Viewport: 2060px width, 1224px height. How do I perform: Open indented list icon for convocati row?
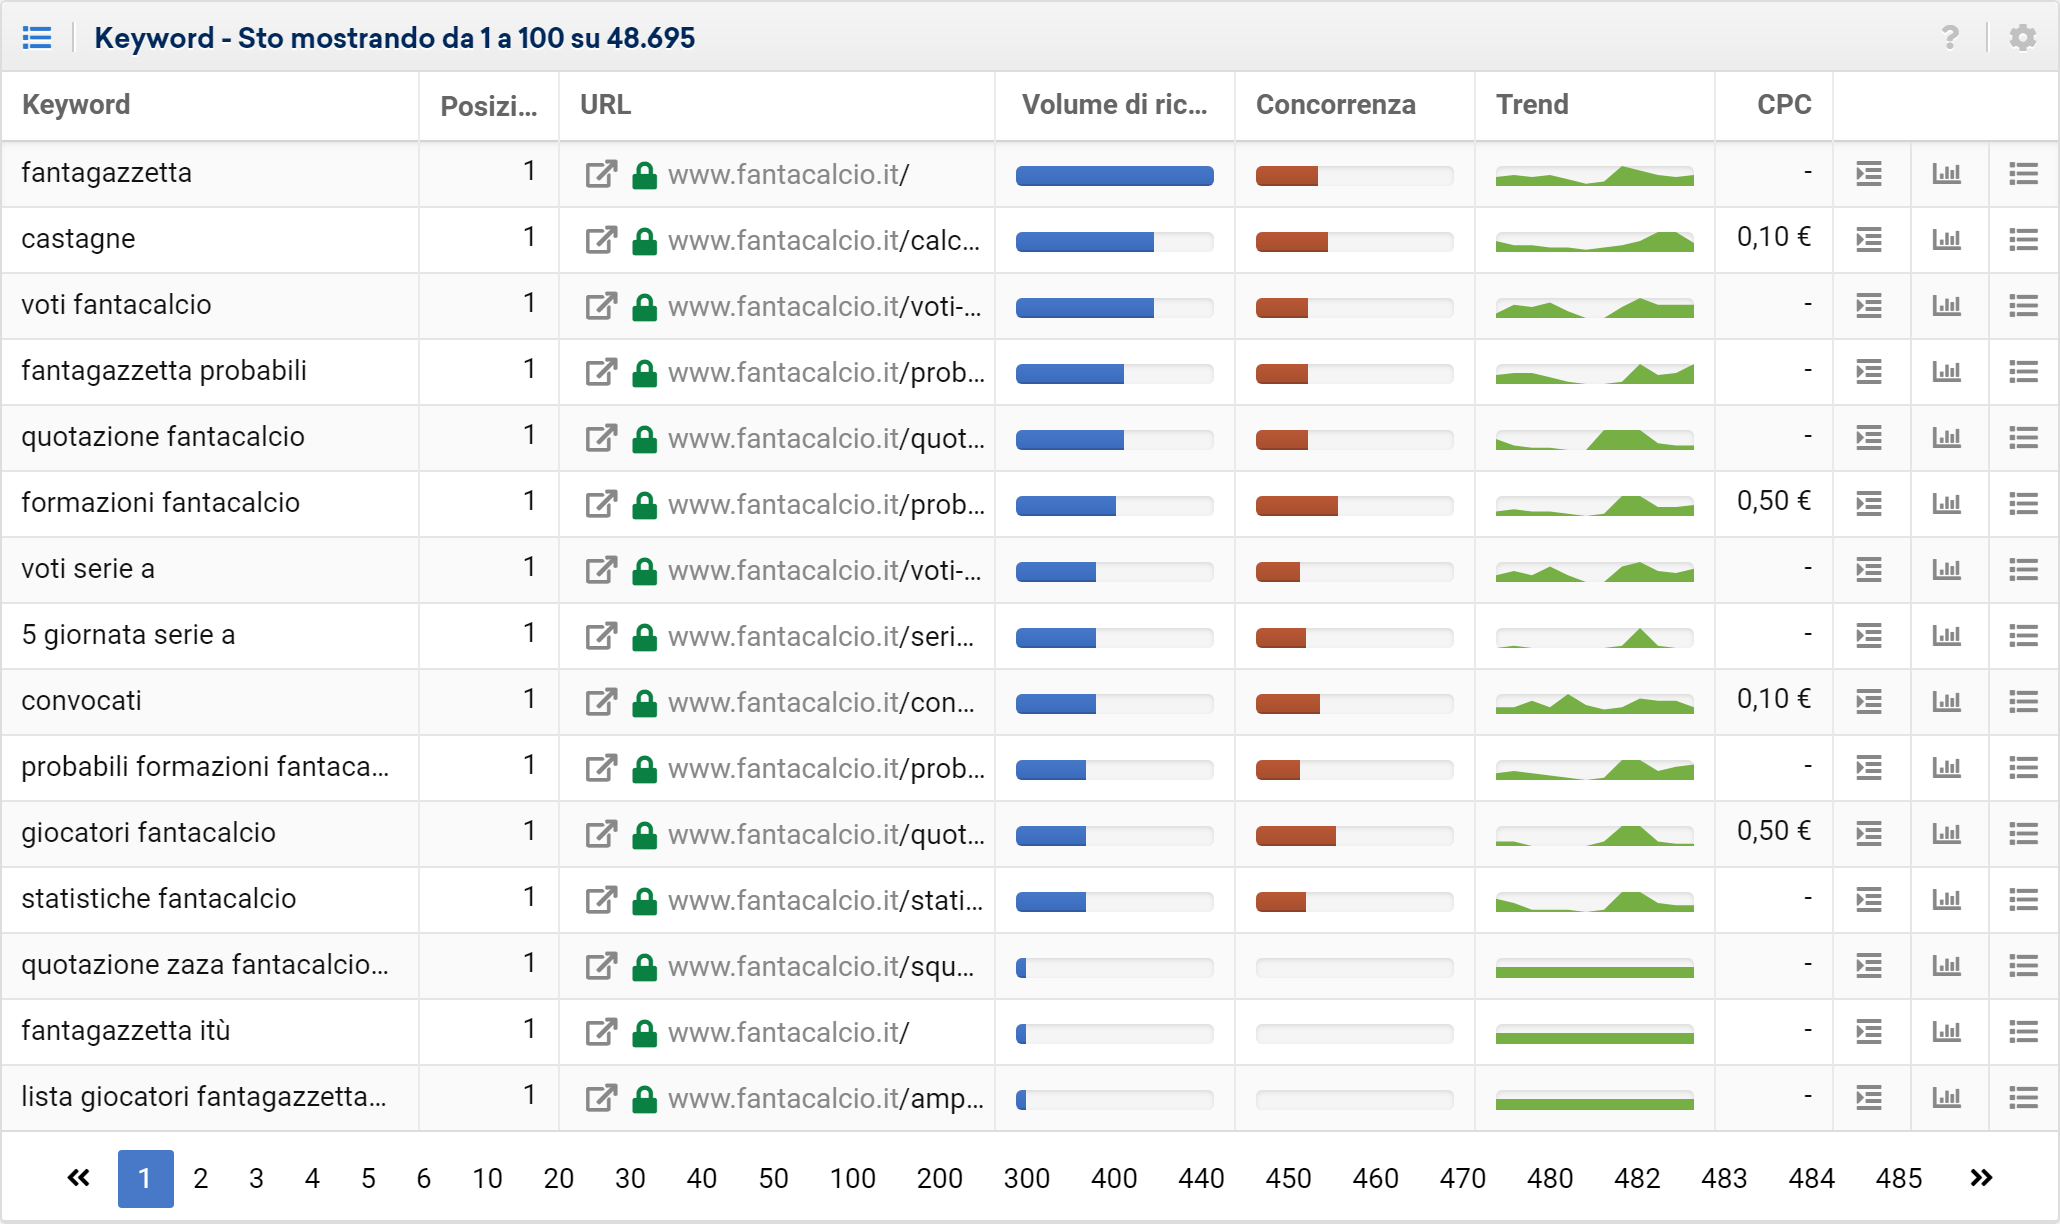pyautogui.click(x=1869, y=702)
